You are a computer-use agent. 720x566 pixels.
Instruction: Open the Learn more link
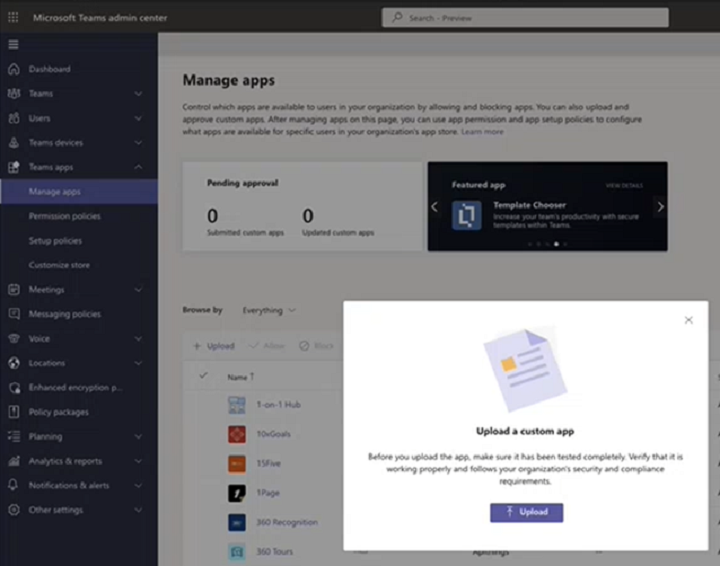point(482,131)
